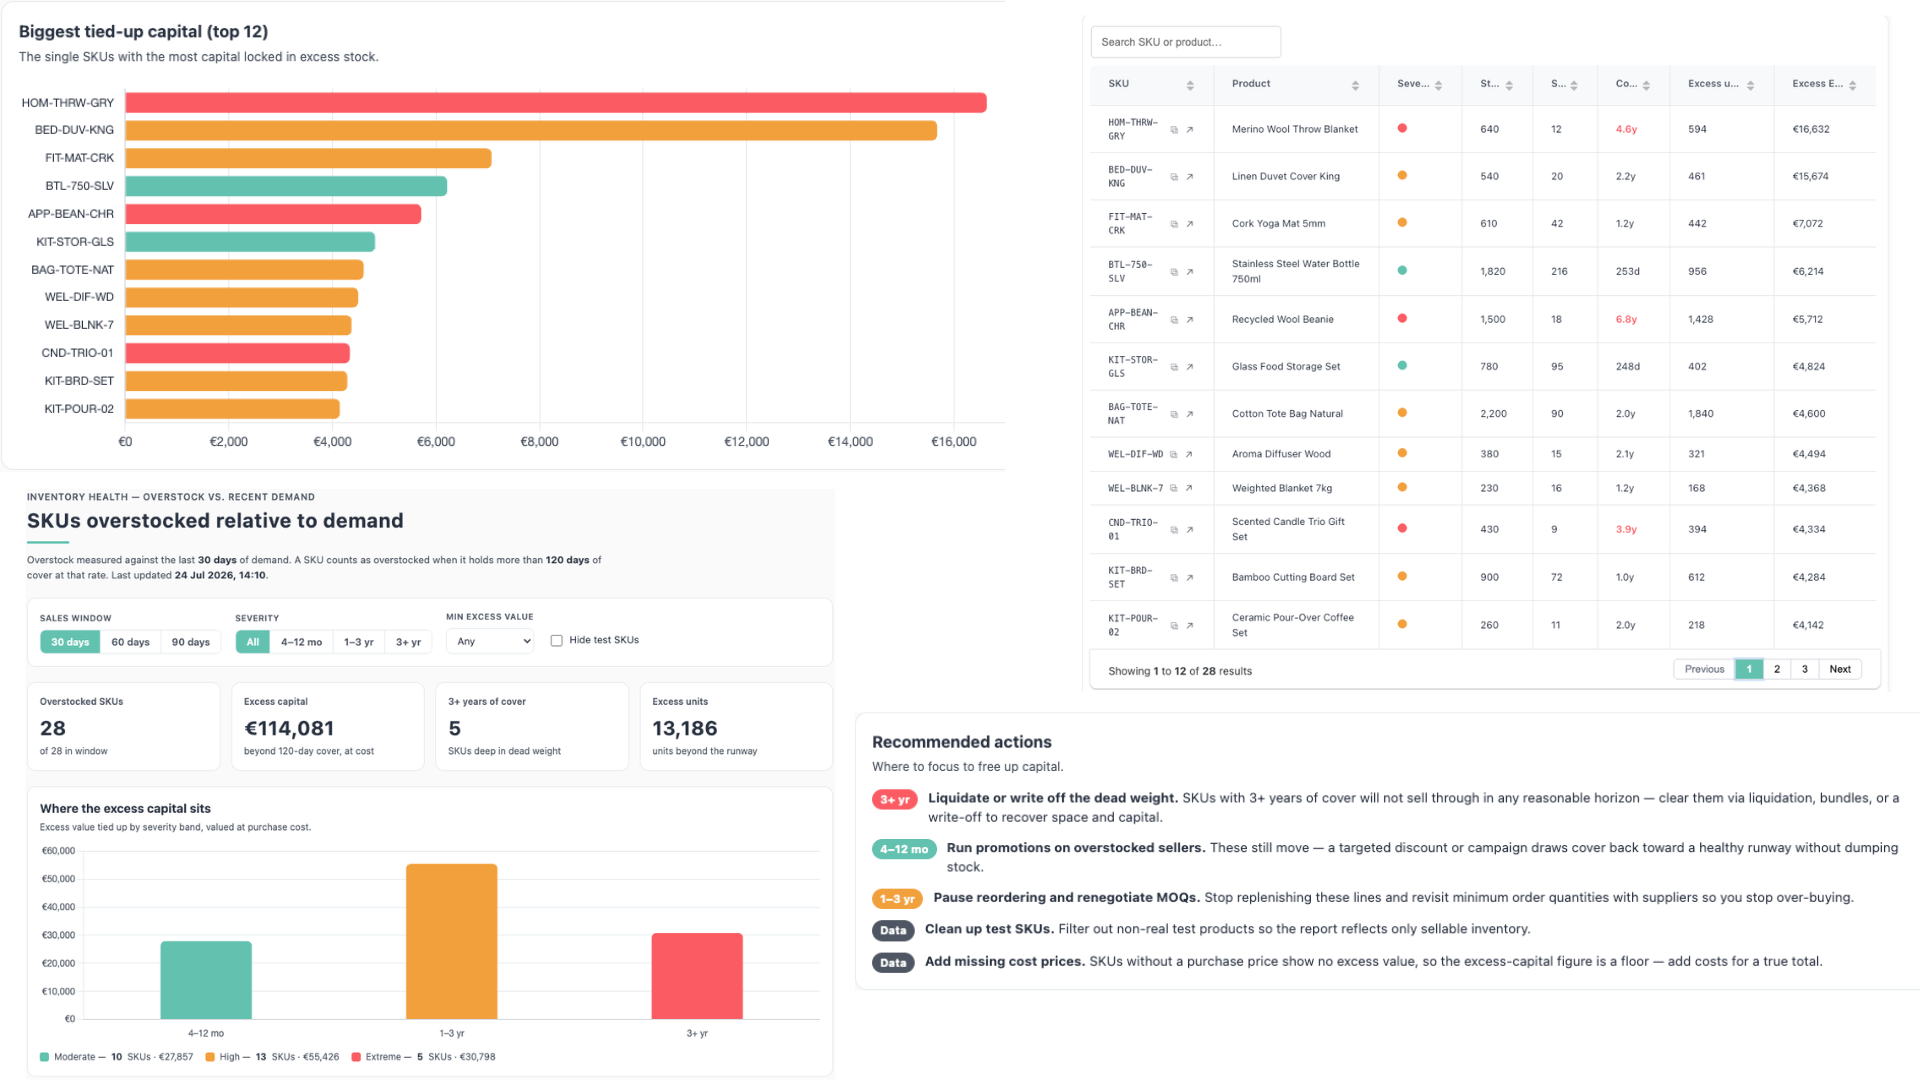Open HOM-THRW-GRY via its arrow link icon

pos(1190,130)
